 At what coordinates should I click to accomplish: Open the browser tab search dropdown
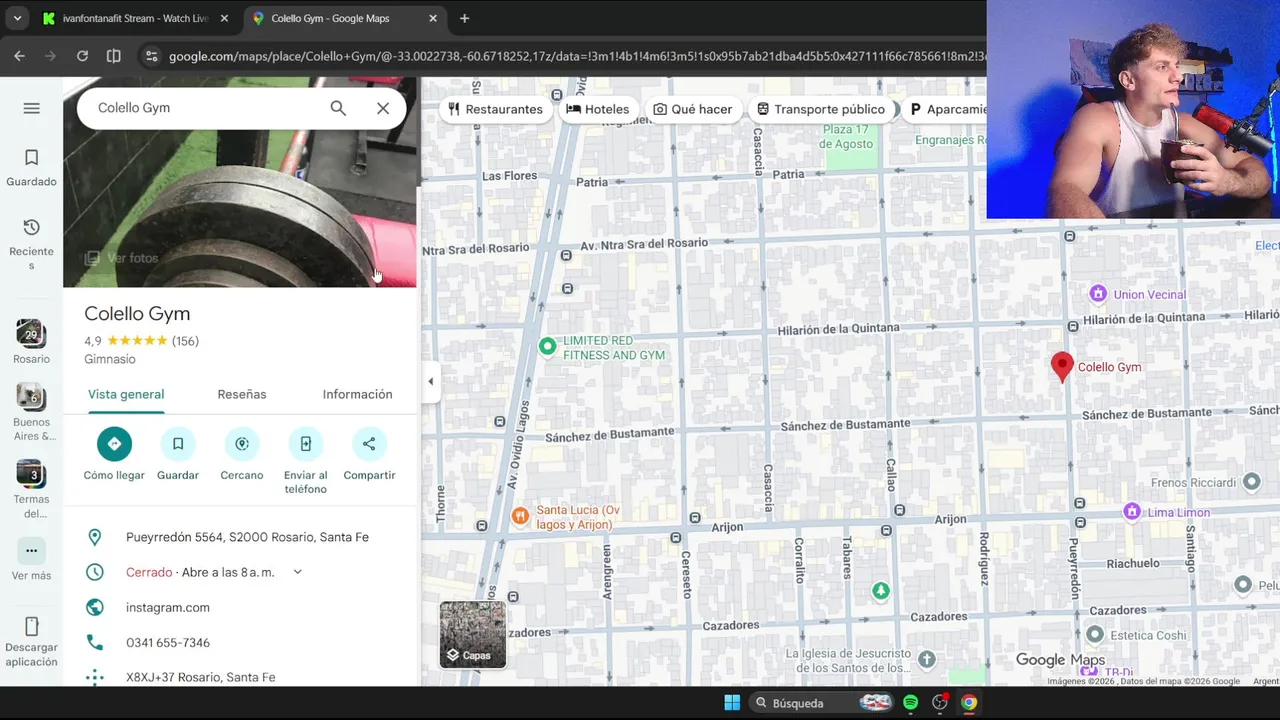(17, 18)
